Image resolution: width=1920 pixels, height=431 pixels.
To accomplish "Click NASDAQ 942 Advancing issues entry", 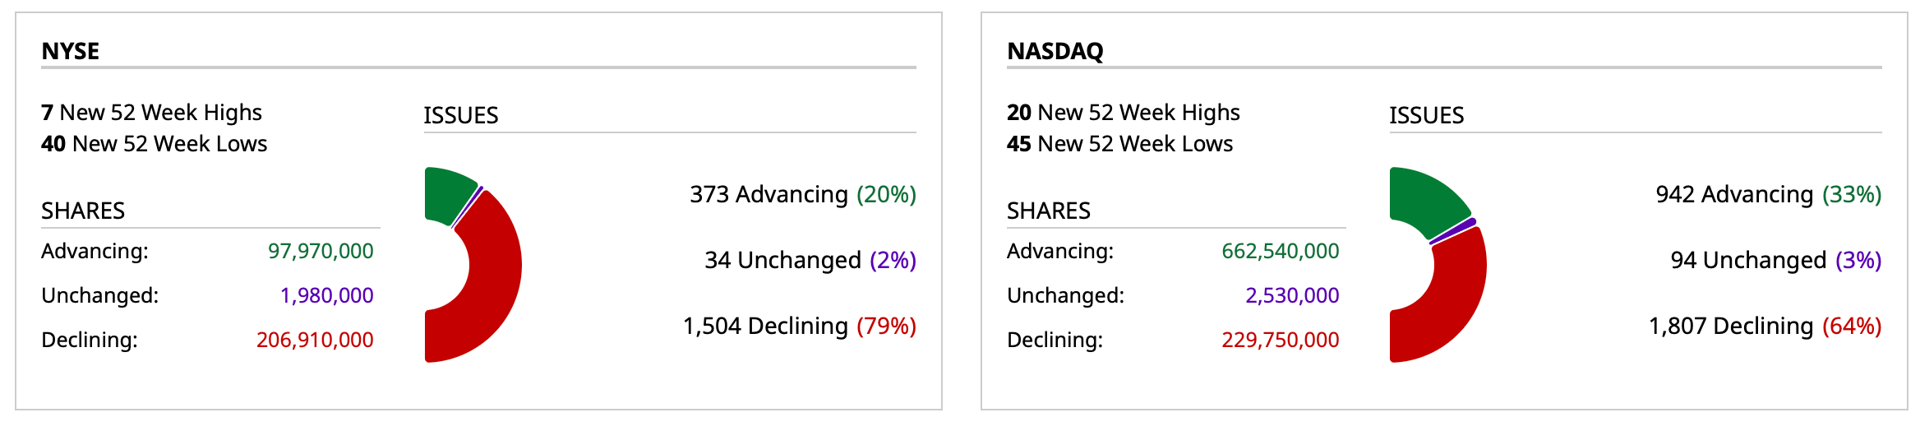I will click(1768, 194).
